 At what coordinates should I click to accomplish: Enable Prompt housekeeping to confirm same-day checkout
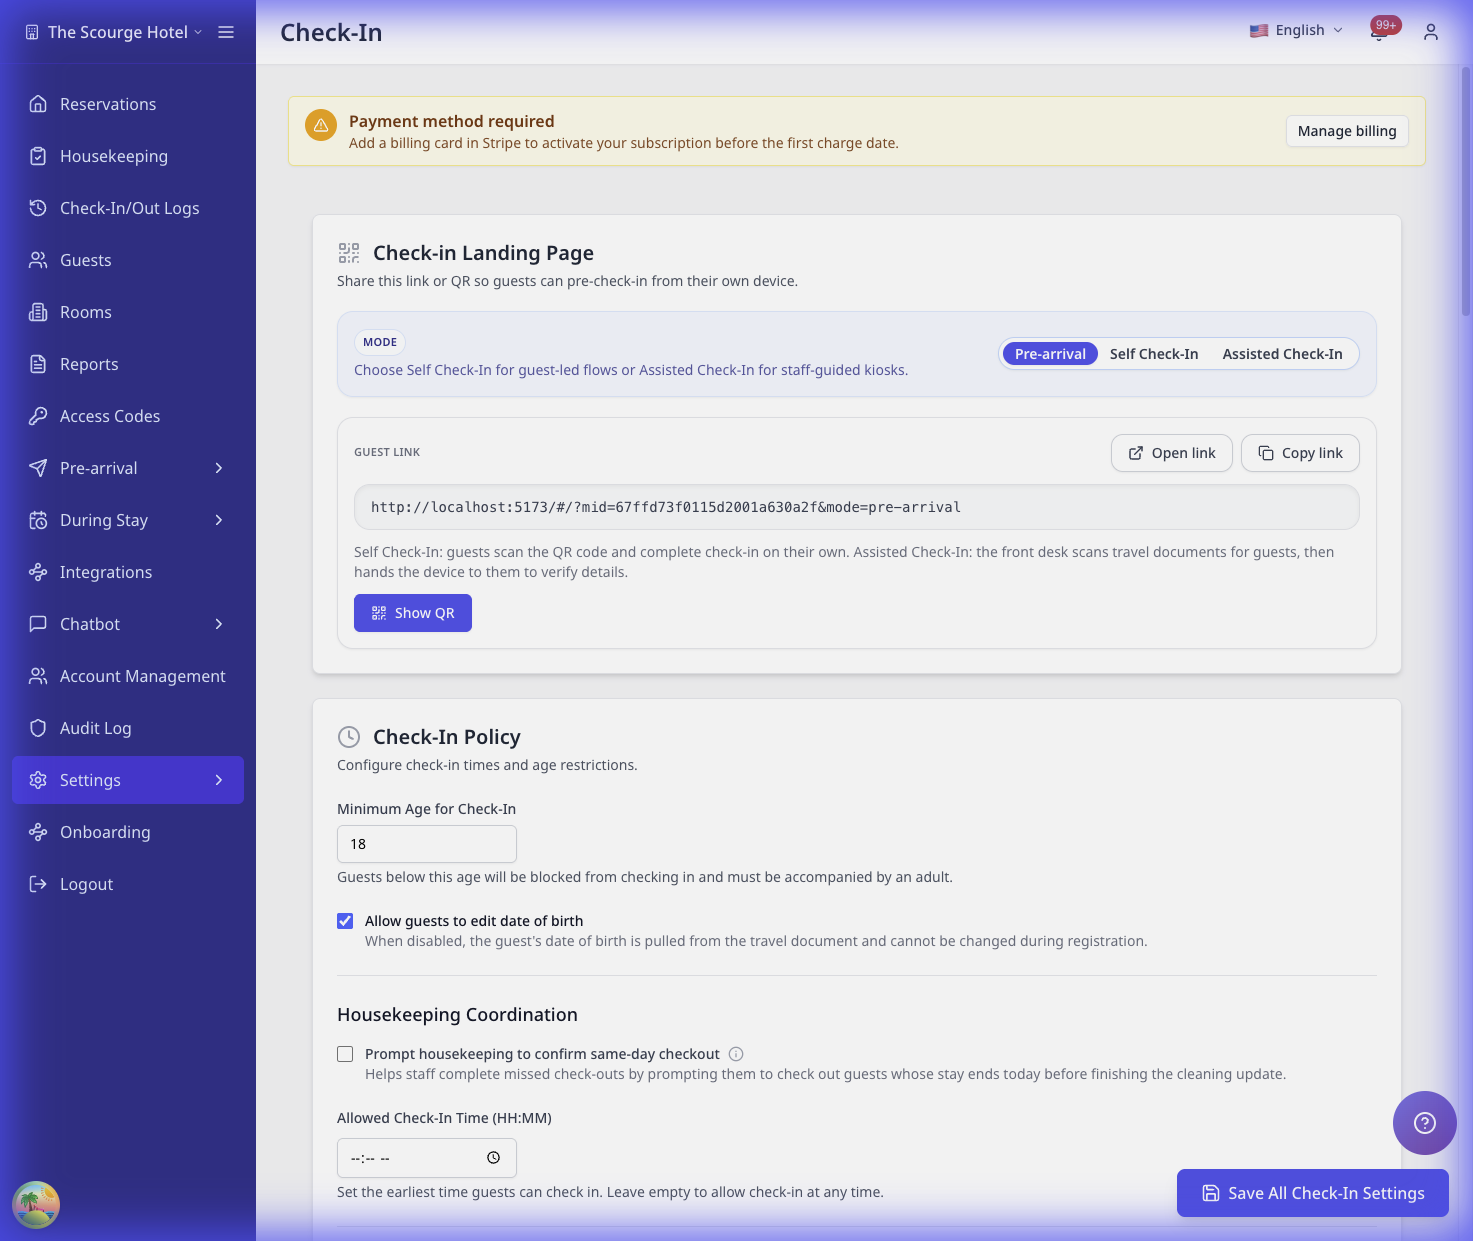pos(345,1054)
